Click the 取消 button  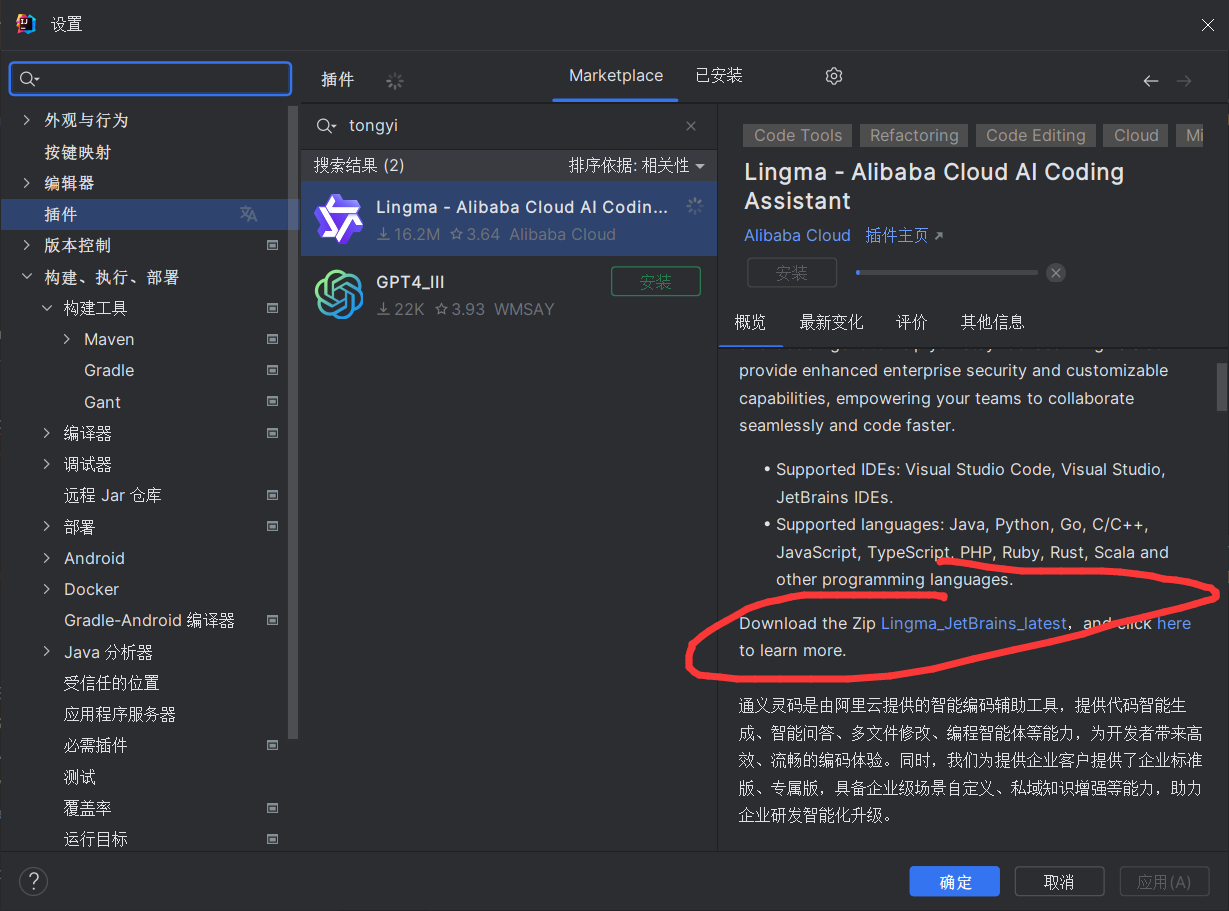click(x=1059, y=881)
